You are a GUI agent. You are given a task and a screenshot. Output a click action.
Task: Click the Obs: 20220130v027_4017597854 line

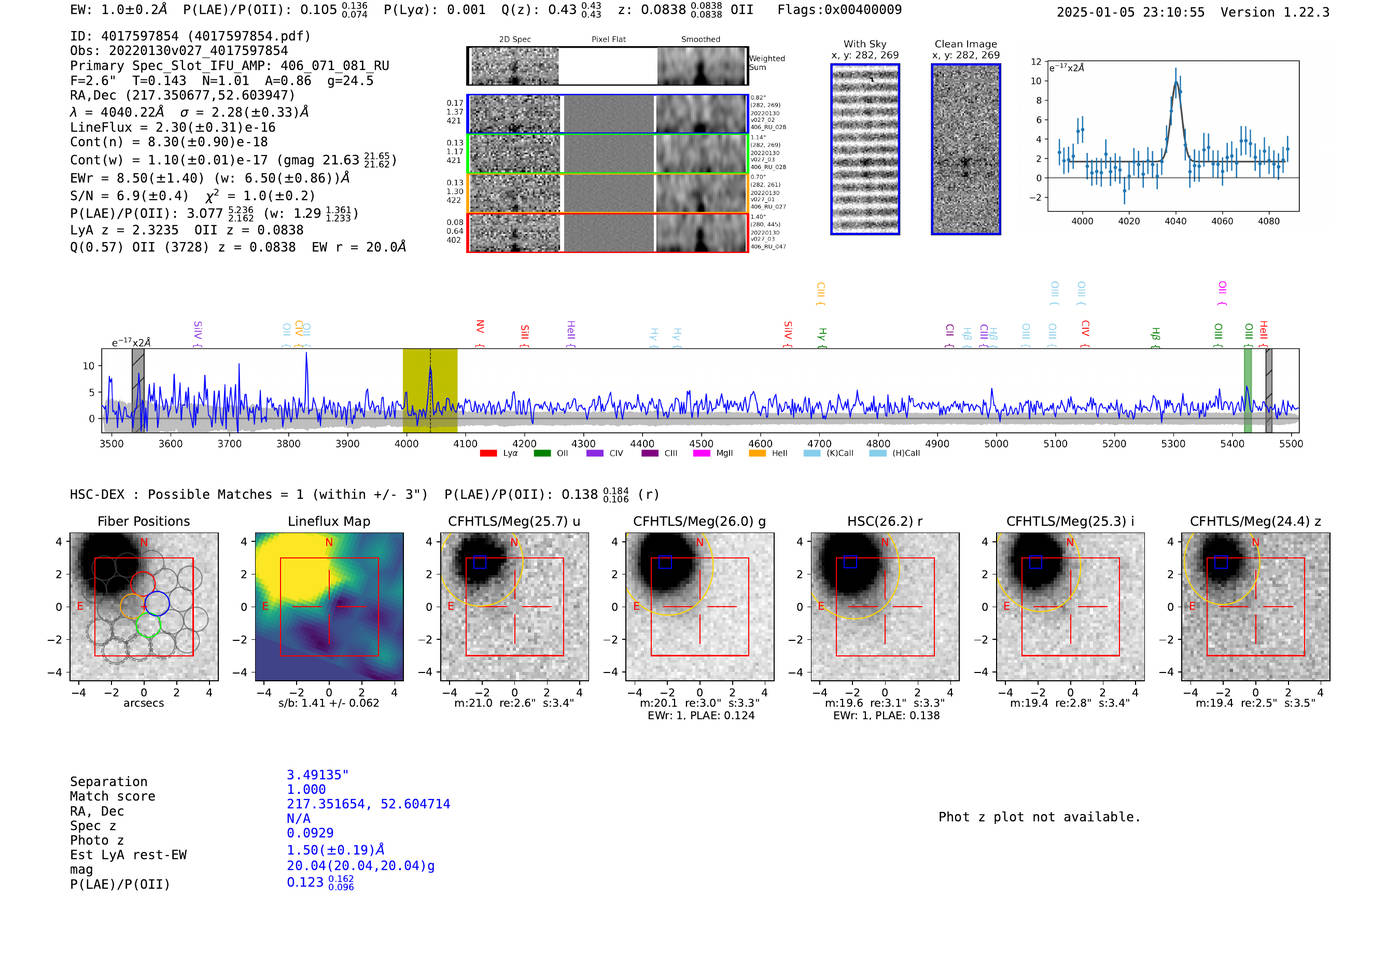[x=179, y=51]
